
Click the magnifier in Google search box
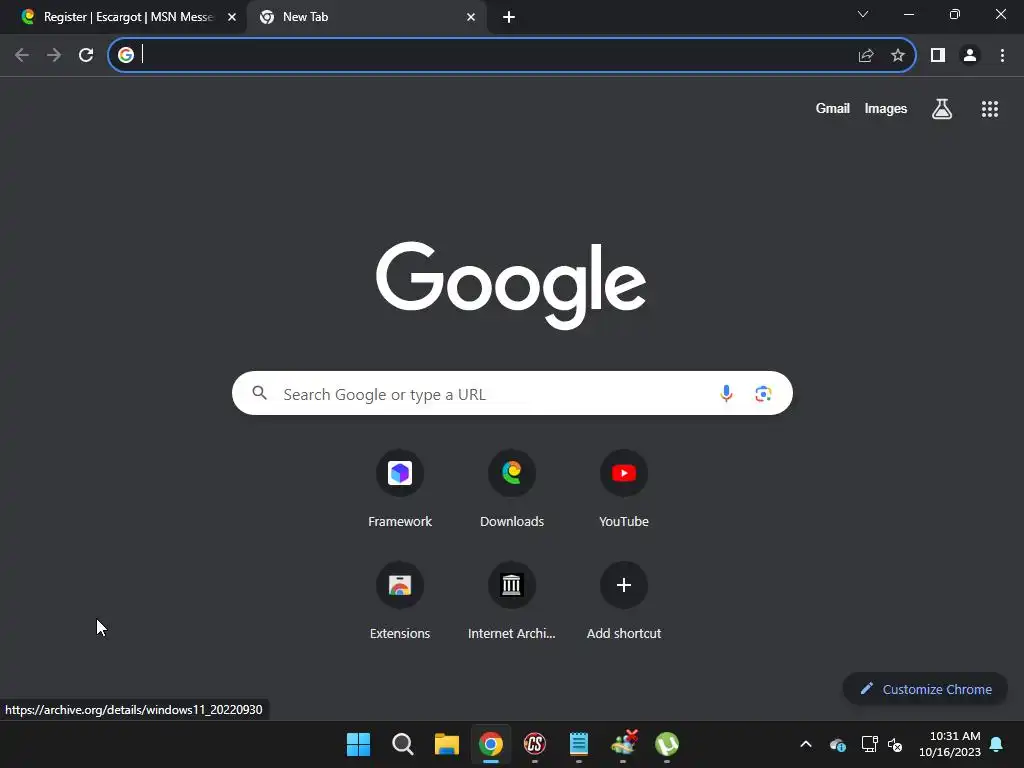(x=260, y=393)
